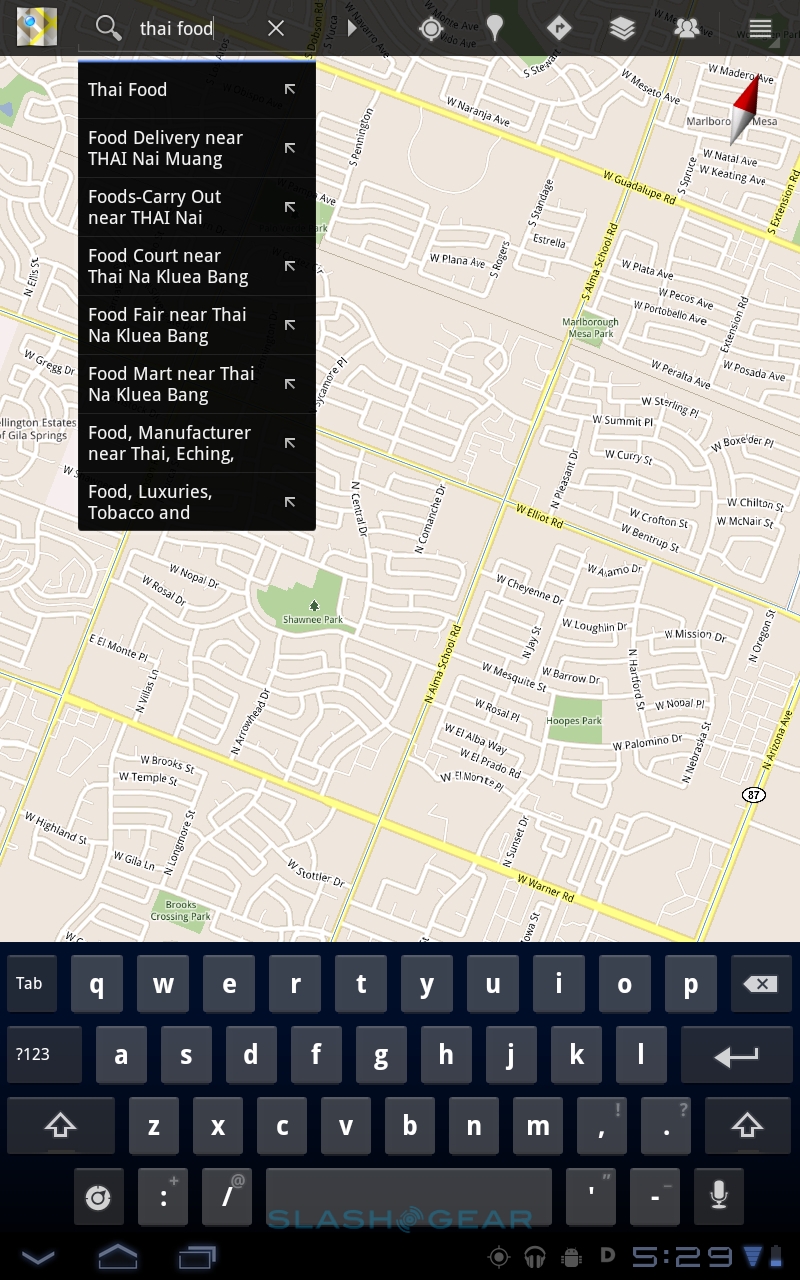The image size is (800, 1280).
Task: Open the map Layers icon
Action: point(622,28)
